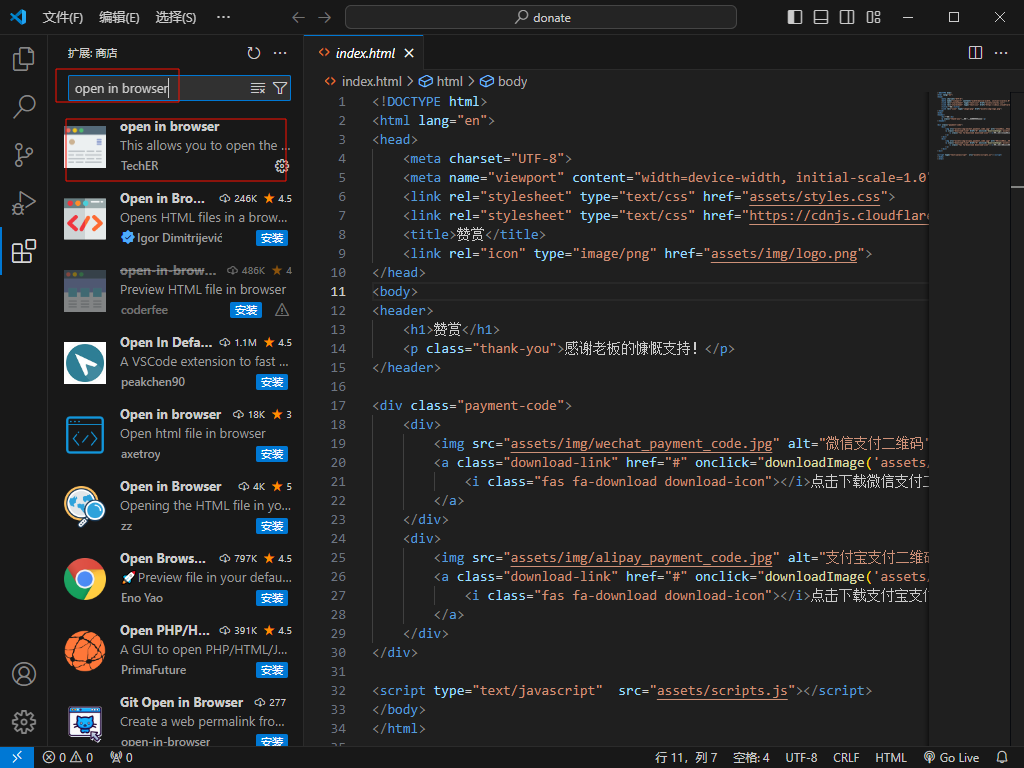Place cursor on line 17 payment-code div
The image size is (1024, 768).
click(472, 406)
